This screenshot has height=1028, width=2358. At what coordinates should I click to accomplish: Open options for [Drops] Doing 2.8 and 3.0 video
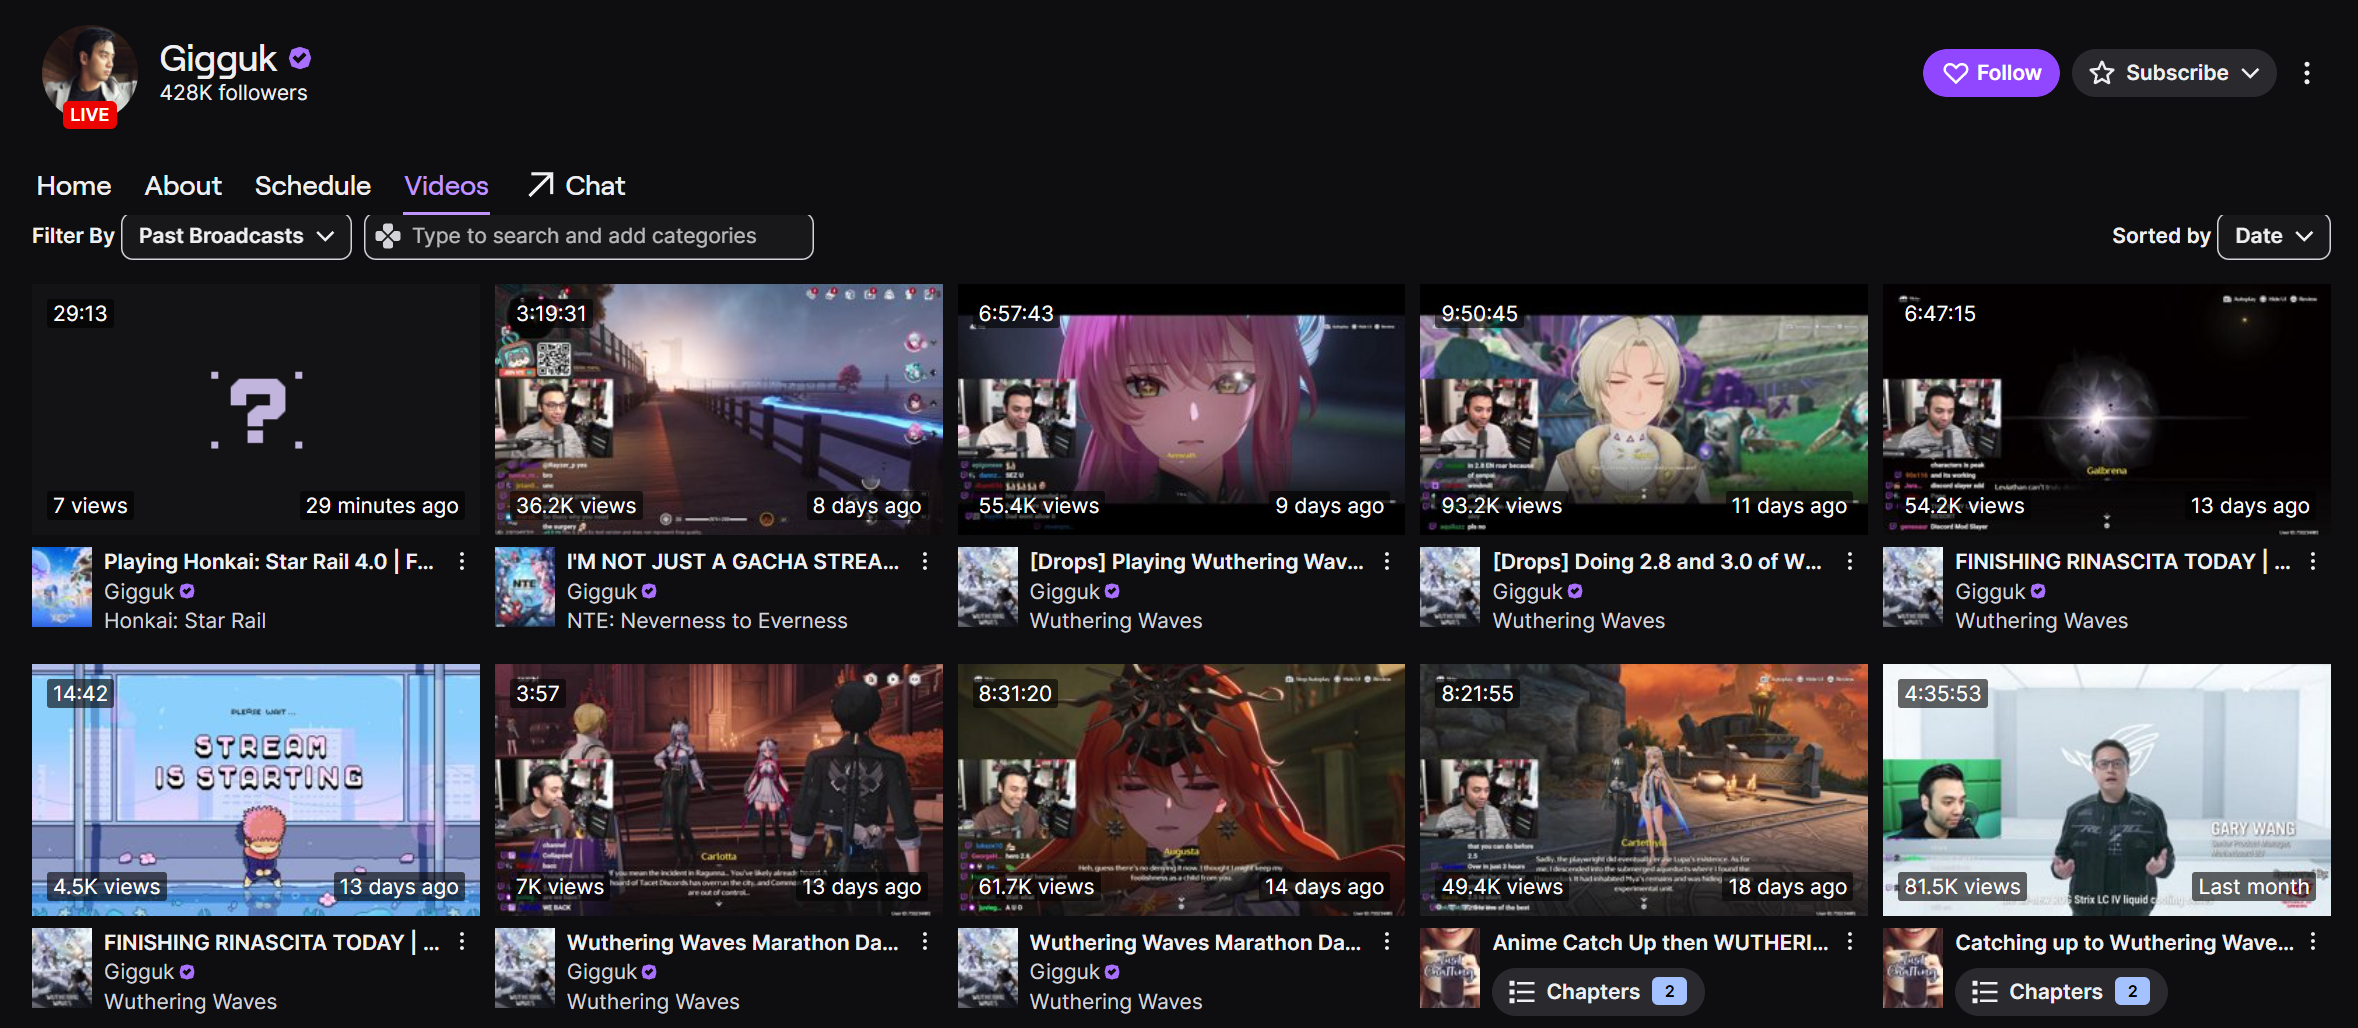click(x=1850, y=562)
